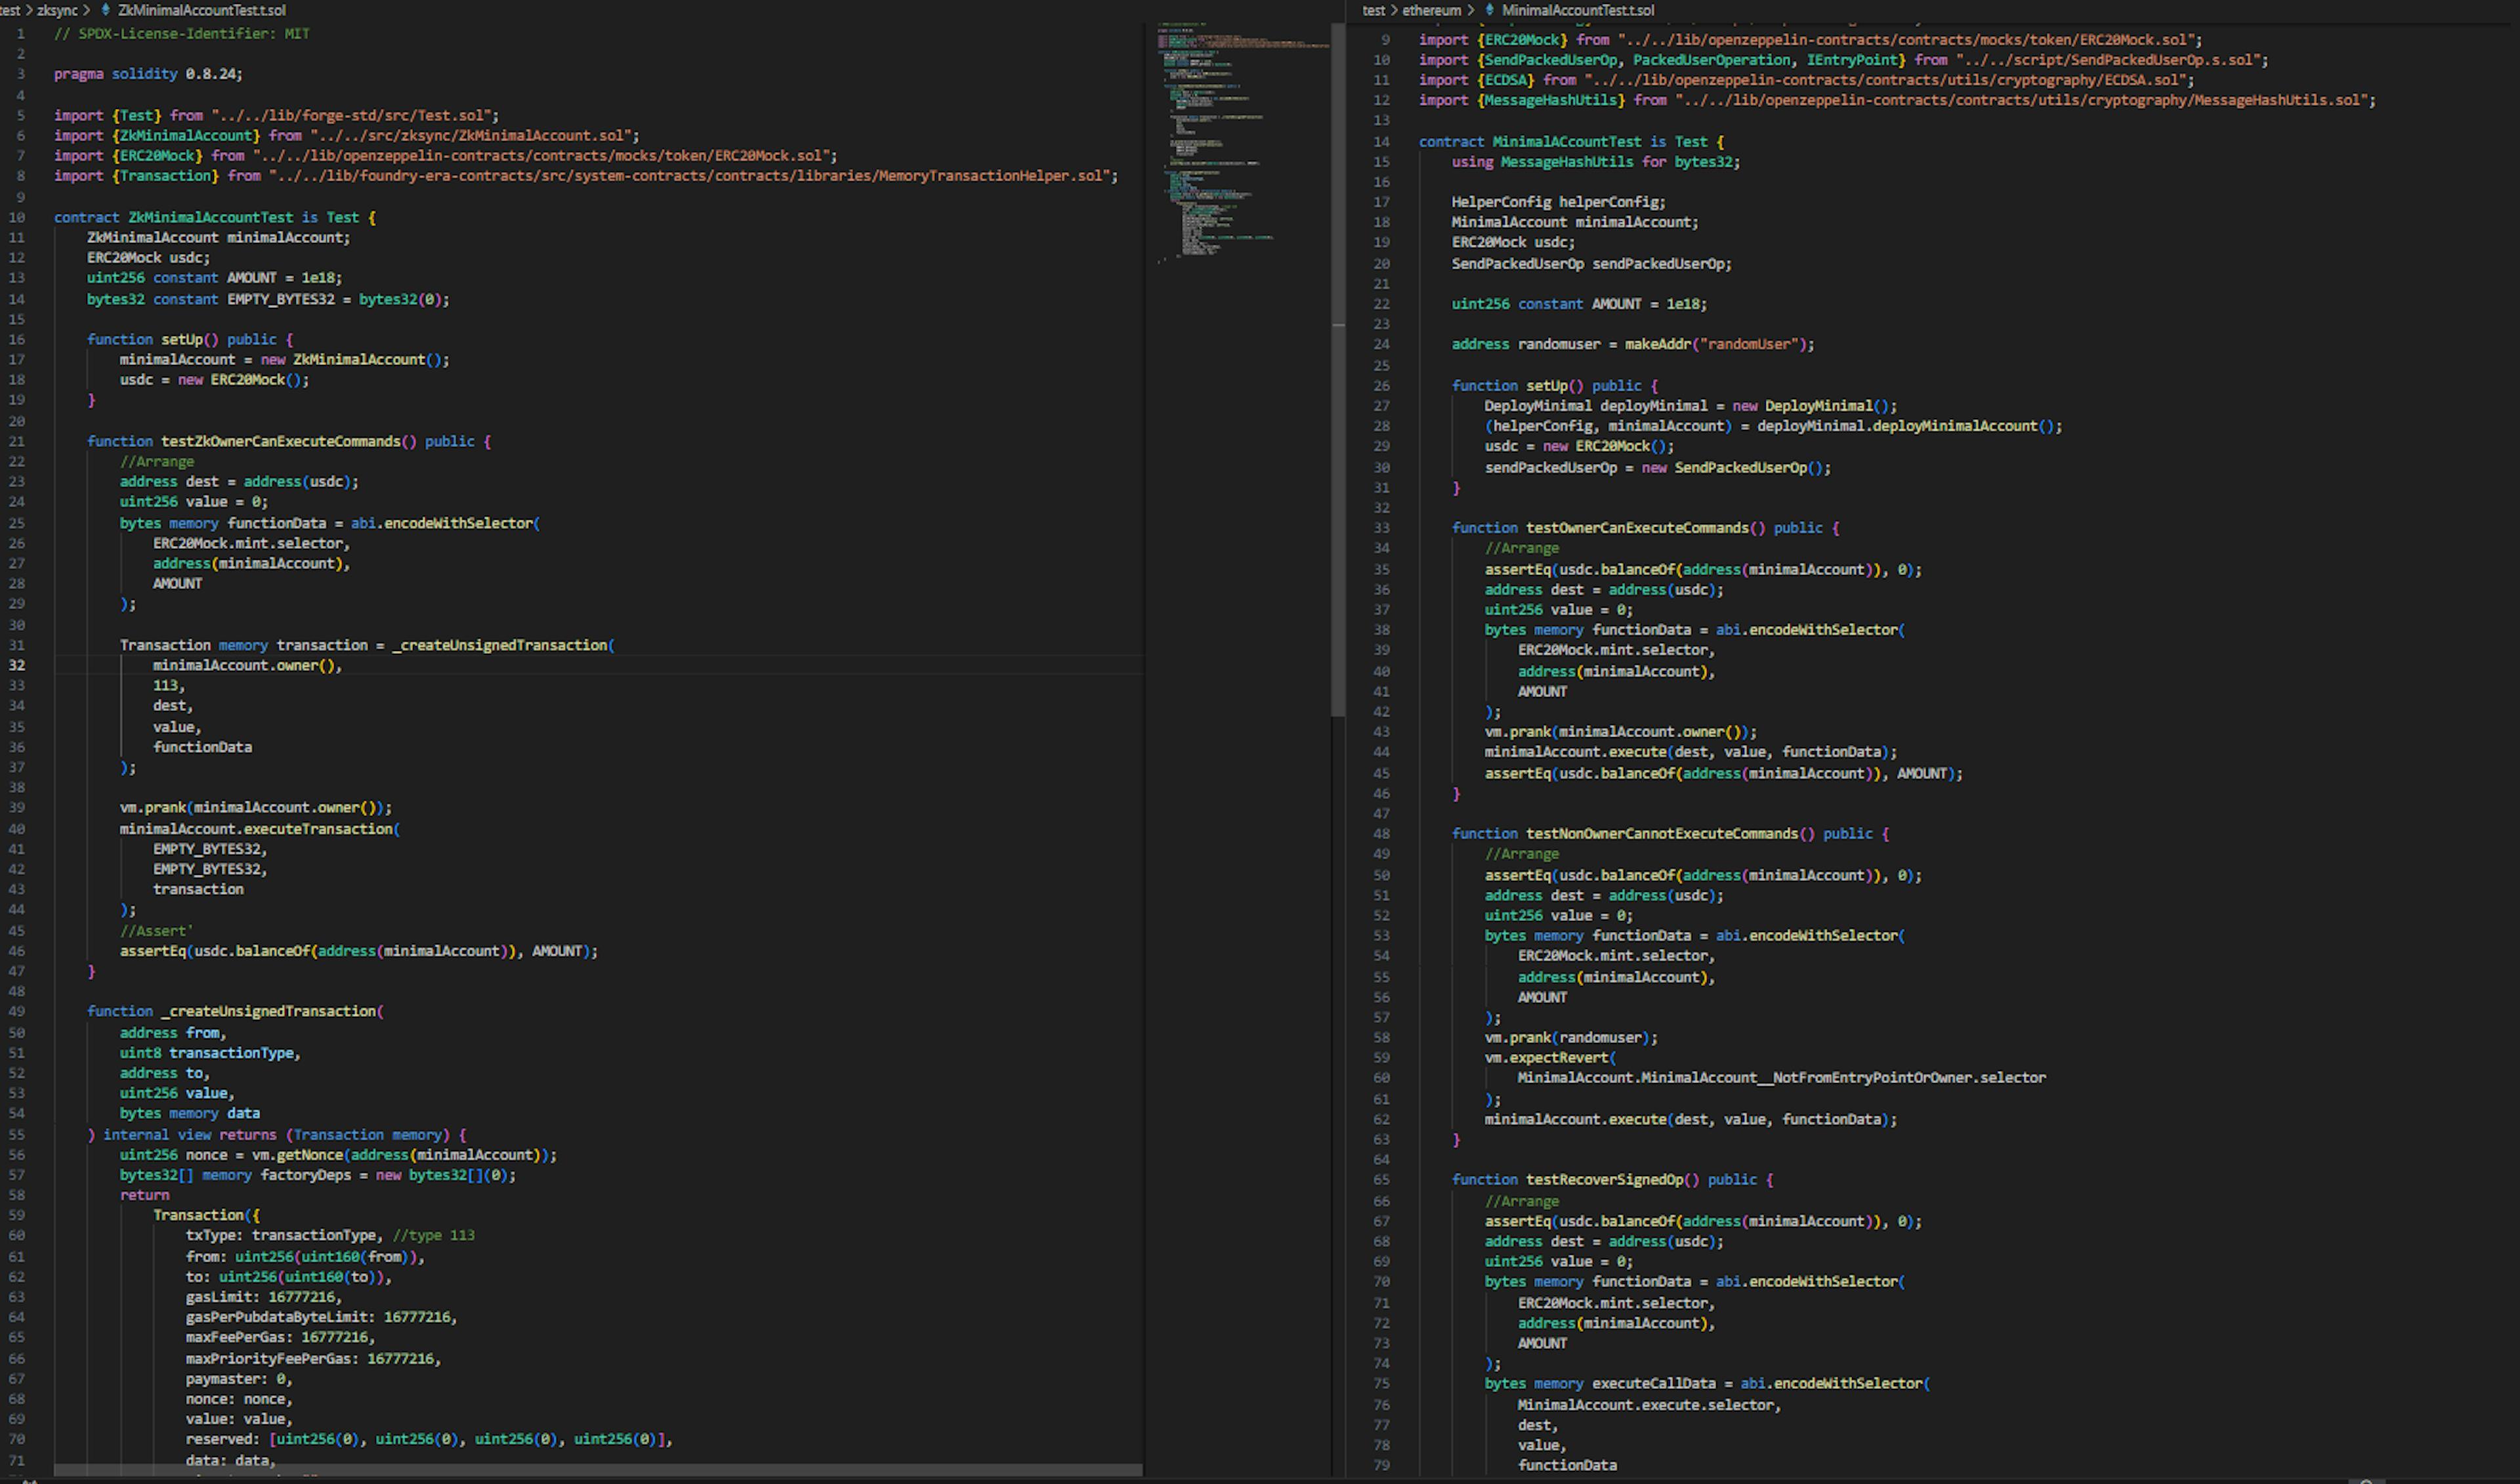The height and width of the screenshot is (1484, 2520).
Task: Click the testZkOwnerCanExecuteCommands function name
Action: tap(280, 441)
